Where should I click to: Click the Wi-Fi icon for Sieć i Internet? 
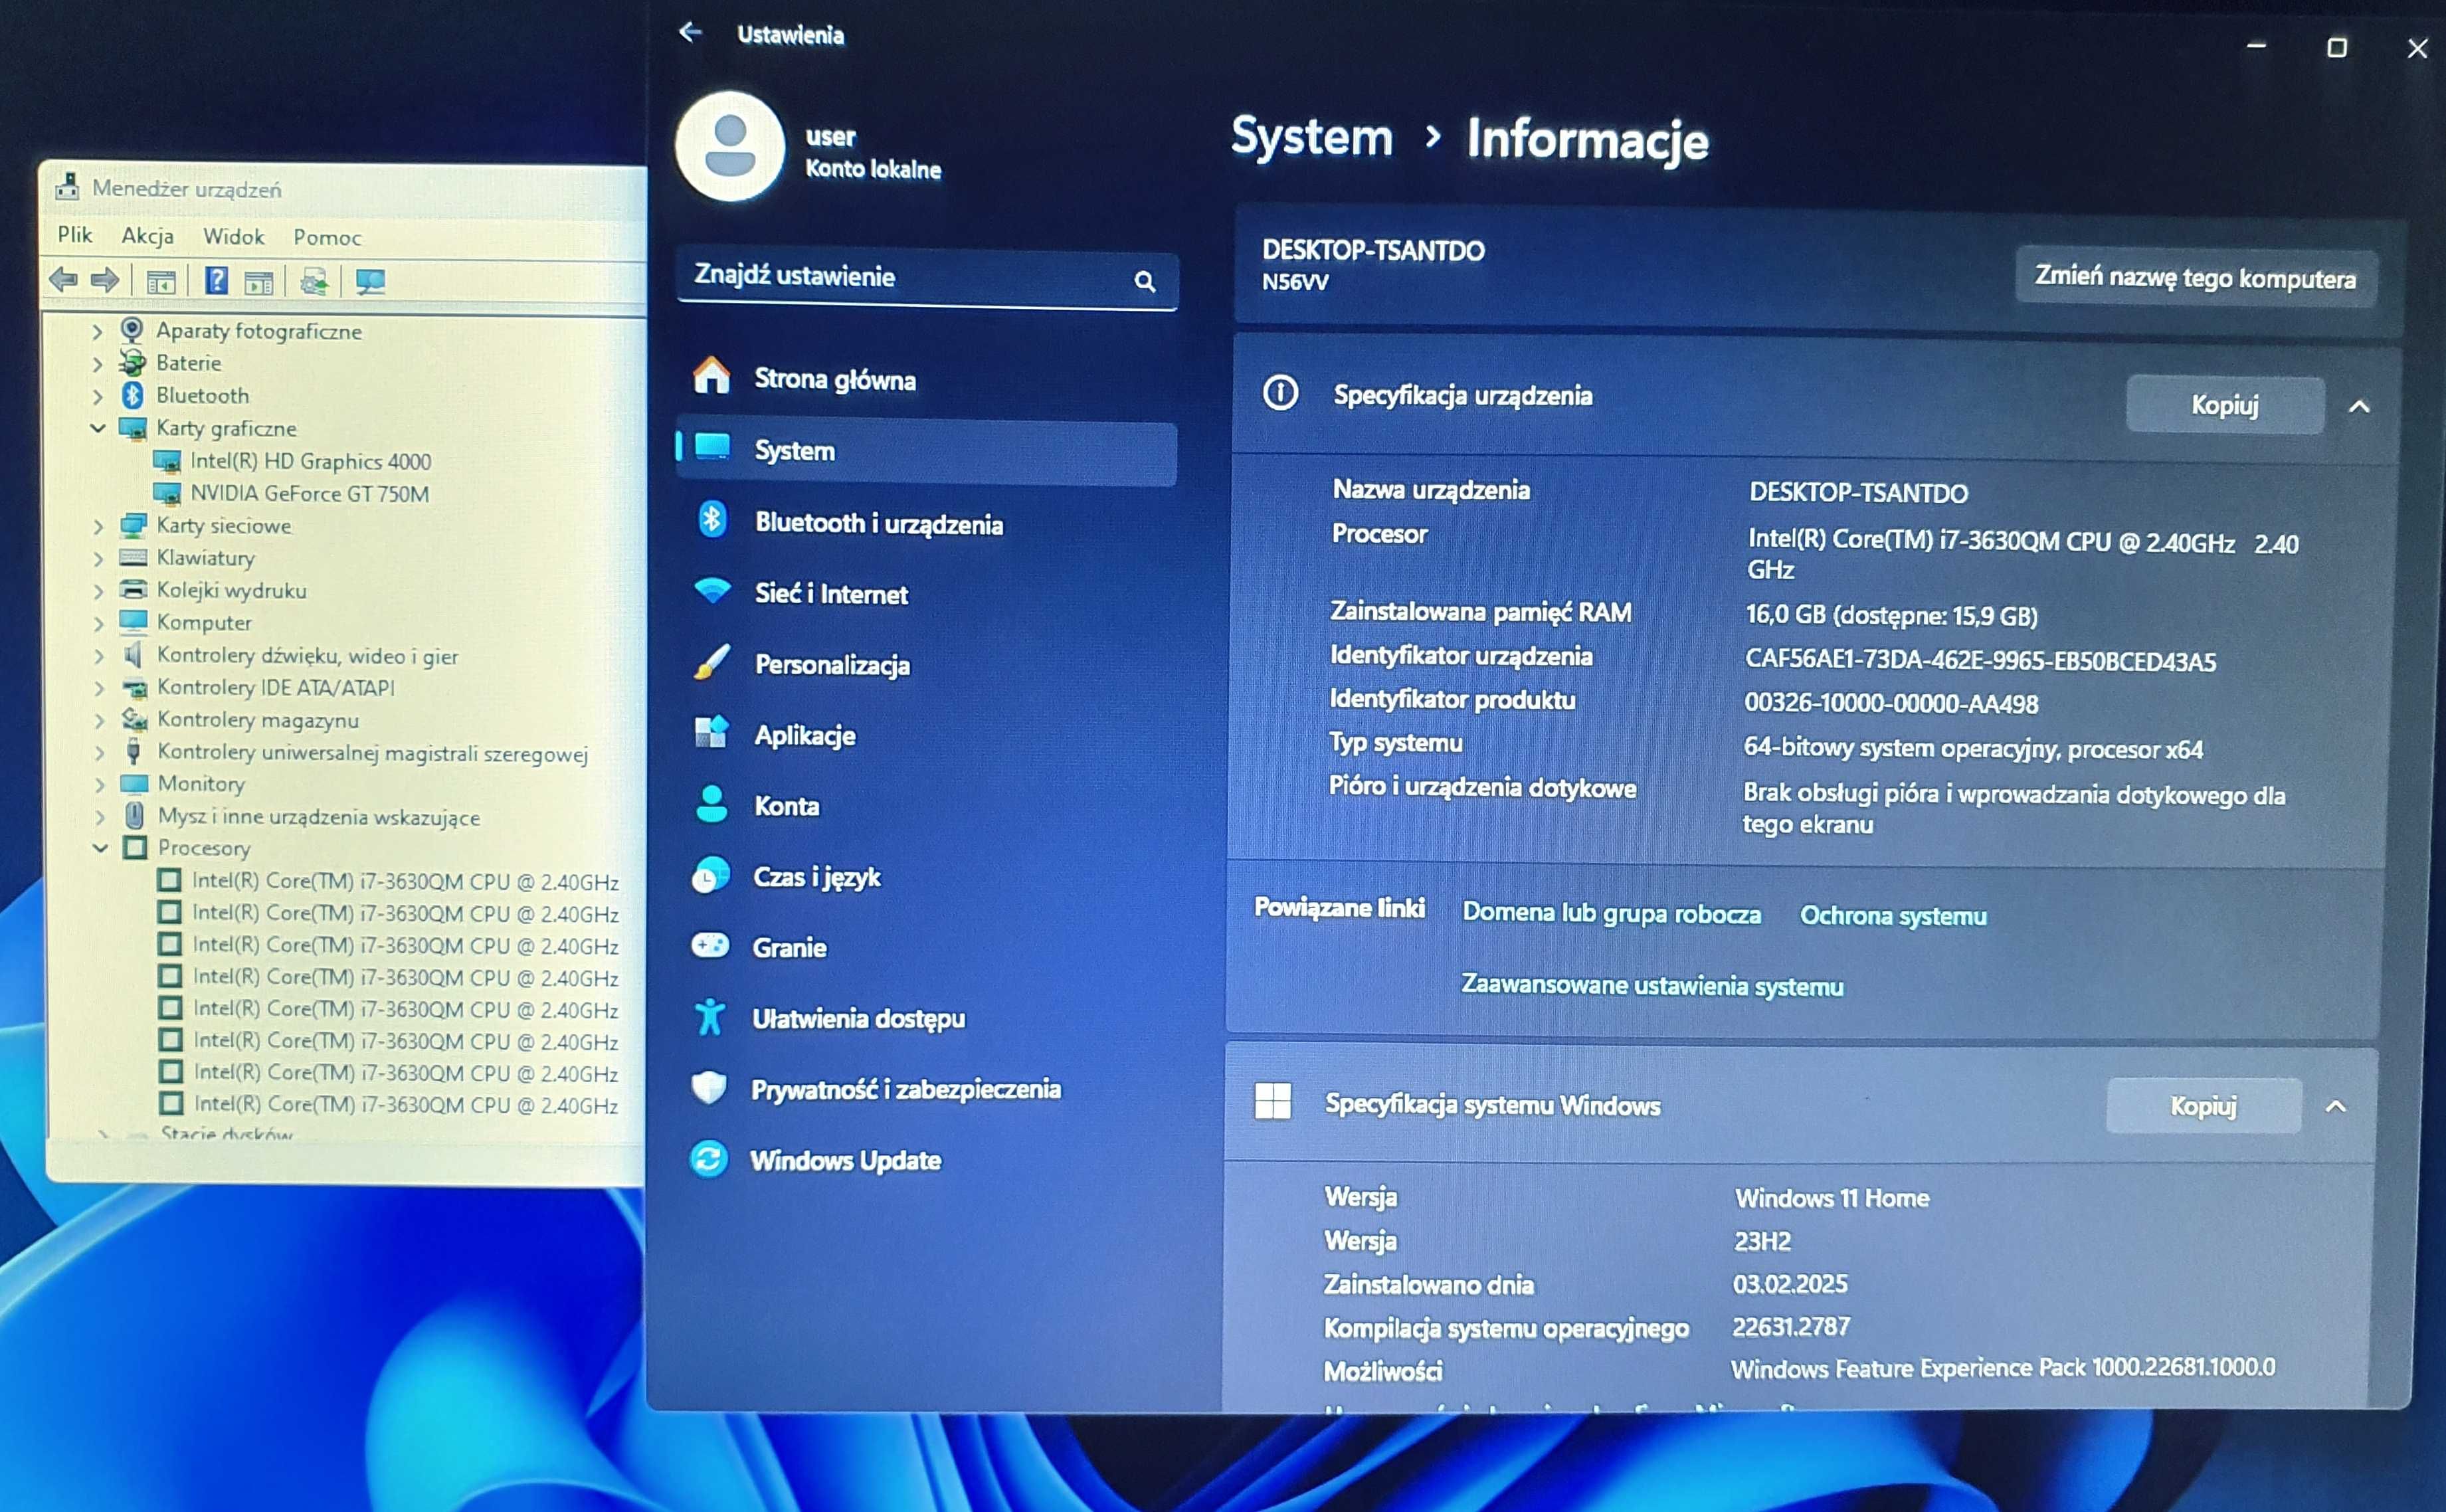tap(712, 590)
